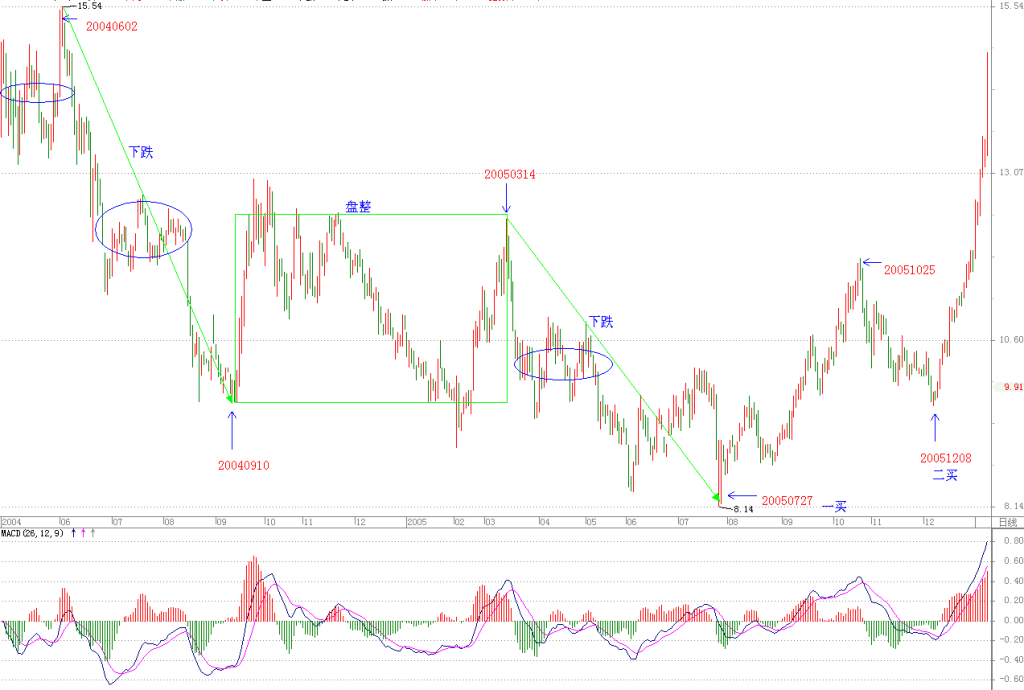Select the 2004 year marker on timeline
The image size is (1024, 690).
11,522
